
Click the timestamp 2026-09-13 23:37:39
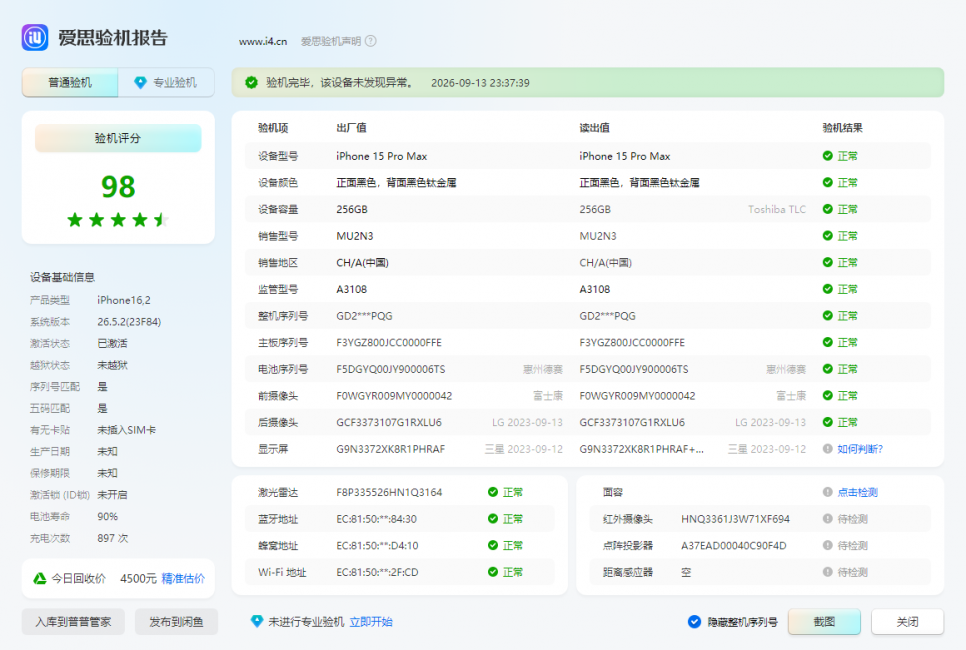point(480,83)
